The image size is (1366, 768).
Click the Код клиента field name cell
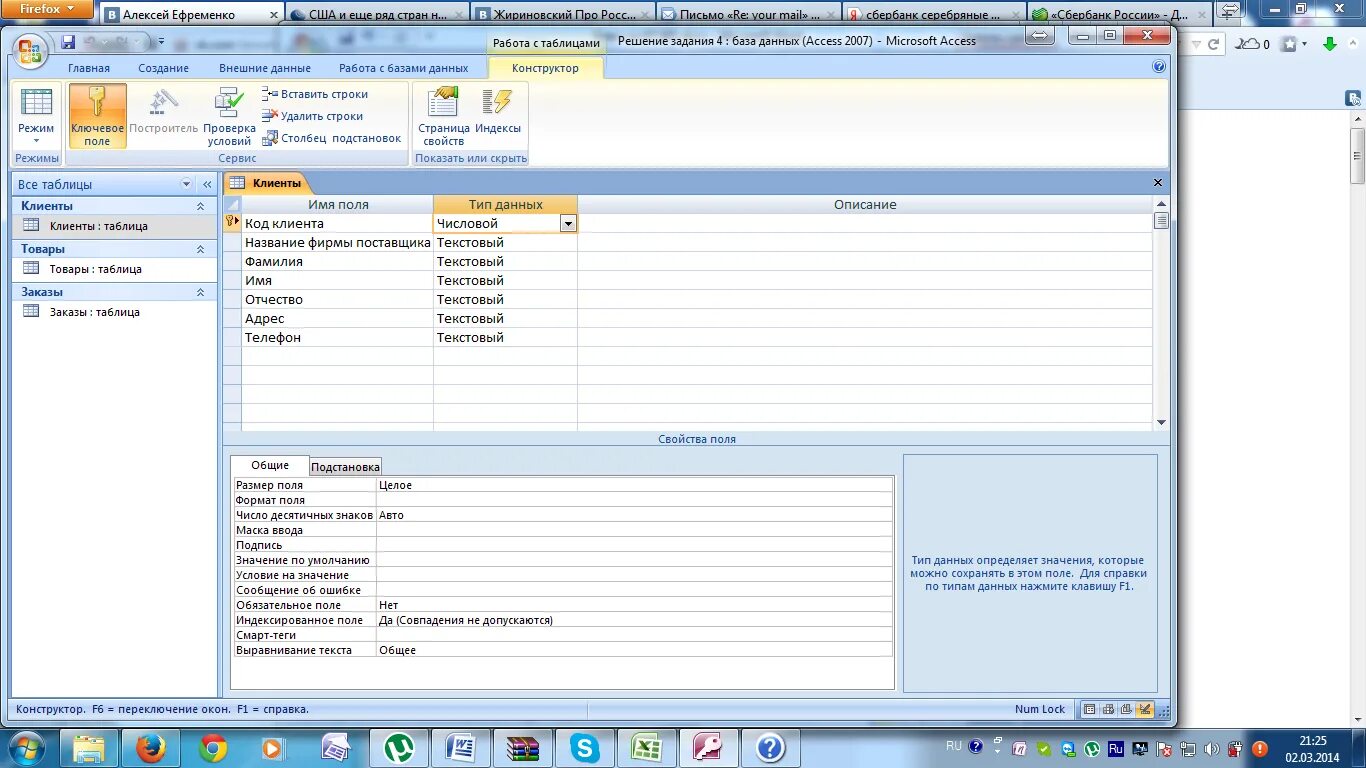337,224
